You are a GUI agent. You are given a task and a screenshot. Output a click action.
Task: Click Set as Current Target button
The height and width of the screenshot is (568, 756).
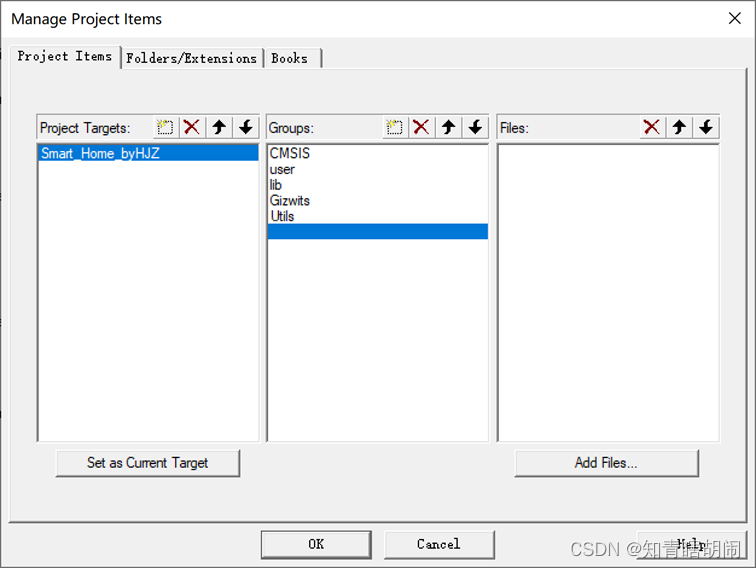[x=148, y=463]
